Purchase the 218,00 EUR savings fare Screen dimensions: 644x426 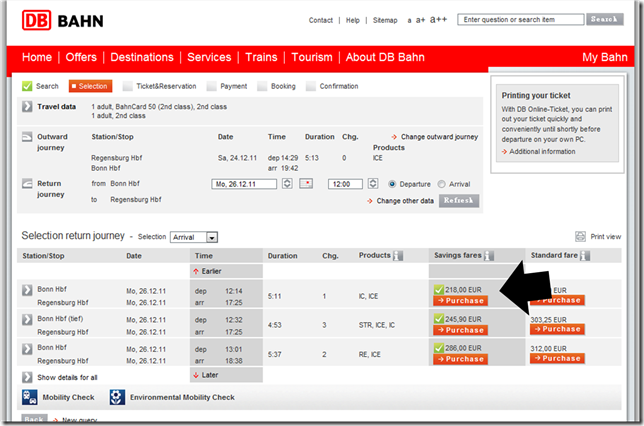tap(460, 301)
